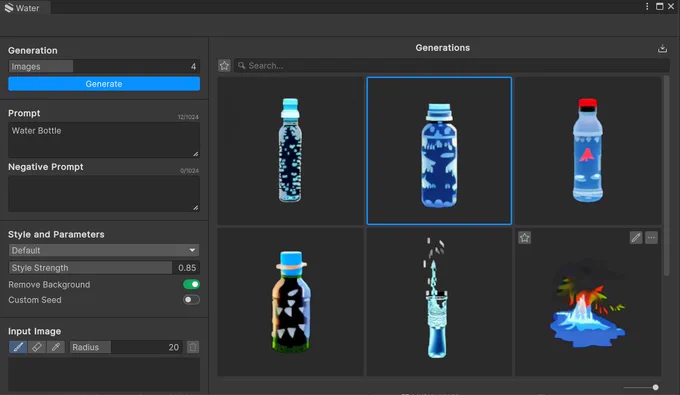Maximize the Water window

660,7
